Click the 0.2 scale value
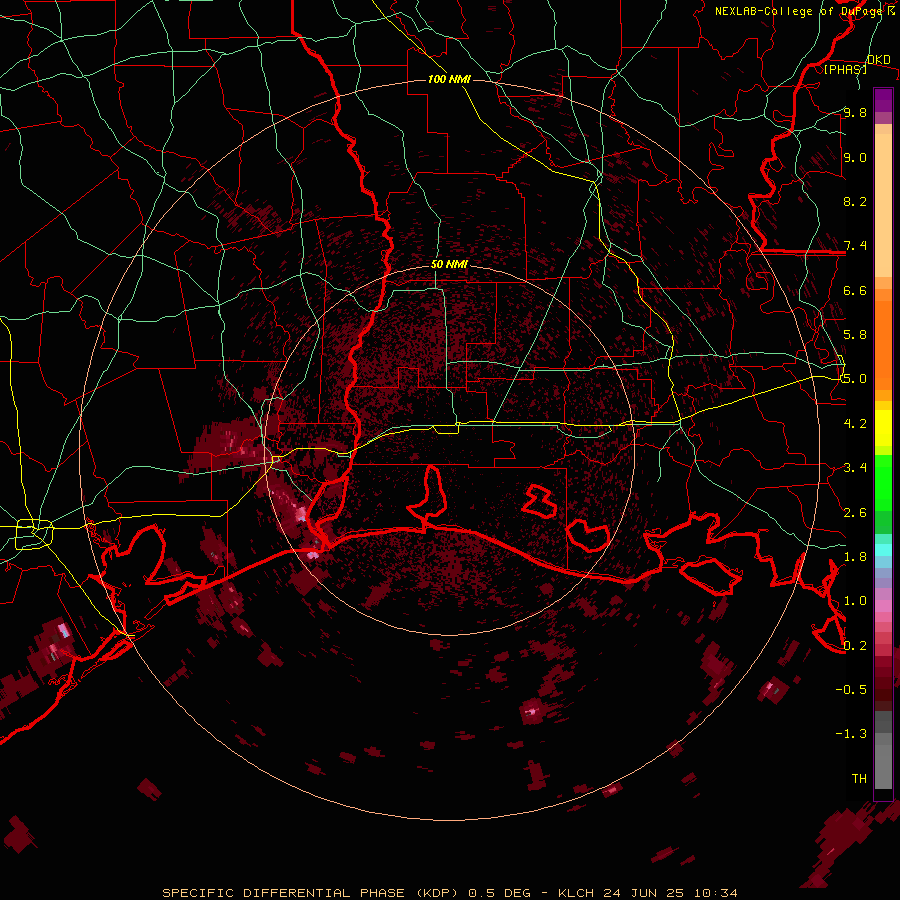 pyautogui.click(x=855, y=646)
